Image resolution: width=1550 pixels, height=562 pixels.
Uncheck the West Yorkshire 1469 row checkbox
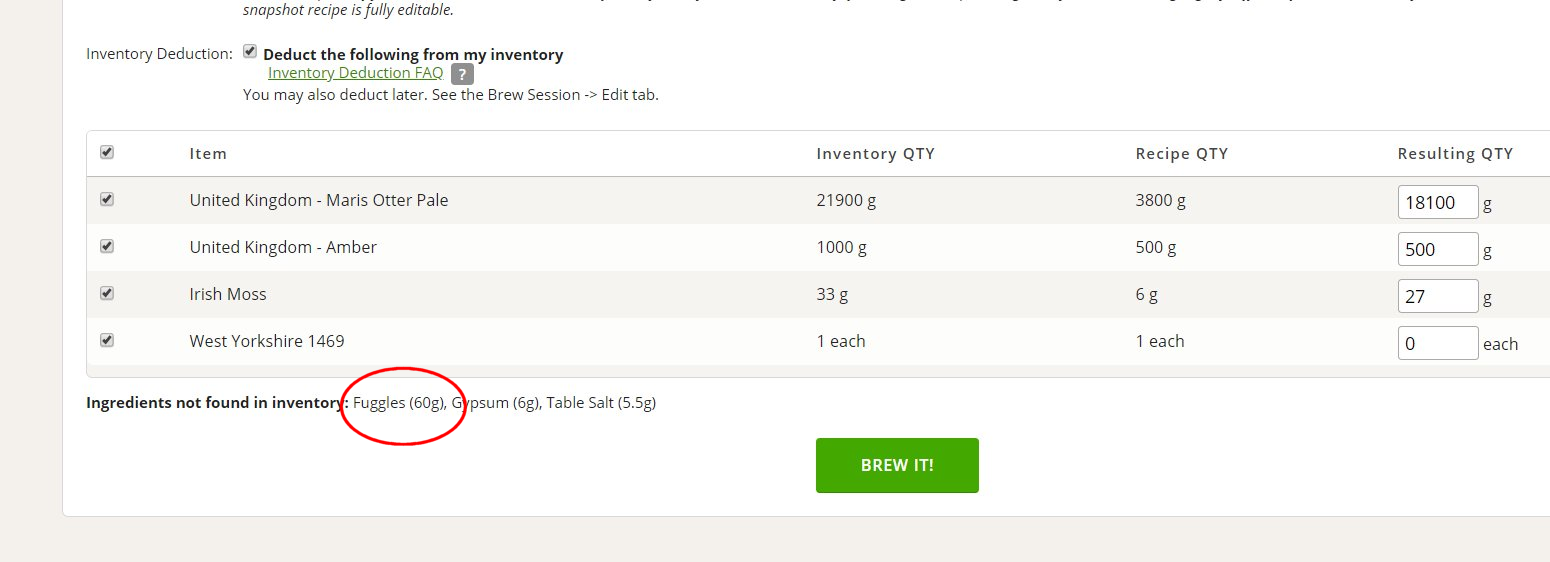click(x=107, y=340)
